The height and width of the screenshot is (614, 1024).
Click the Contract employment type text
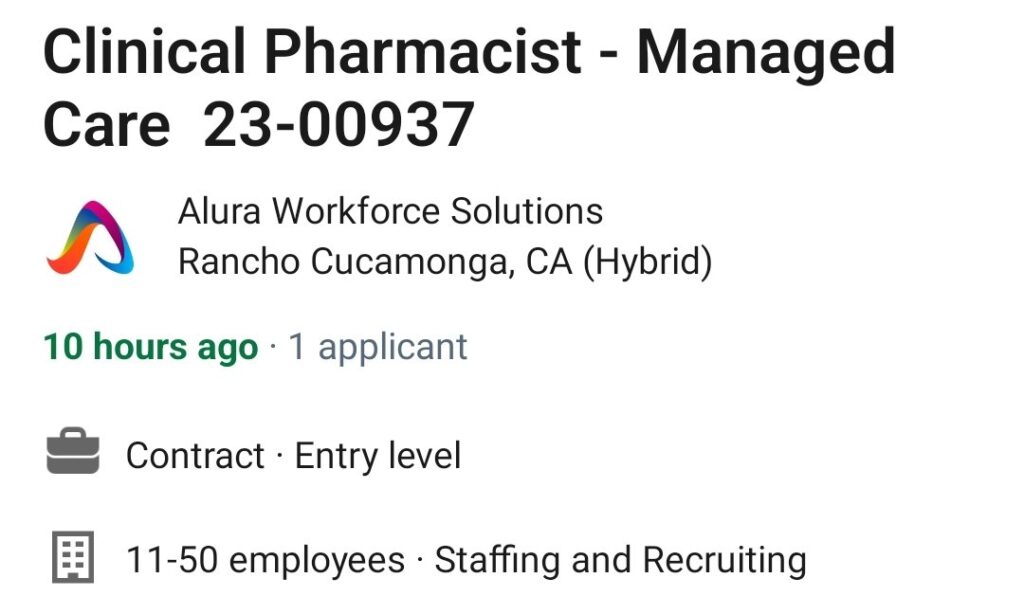coord(195,455)
